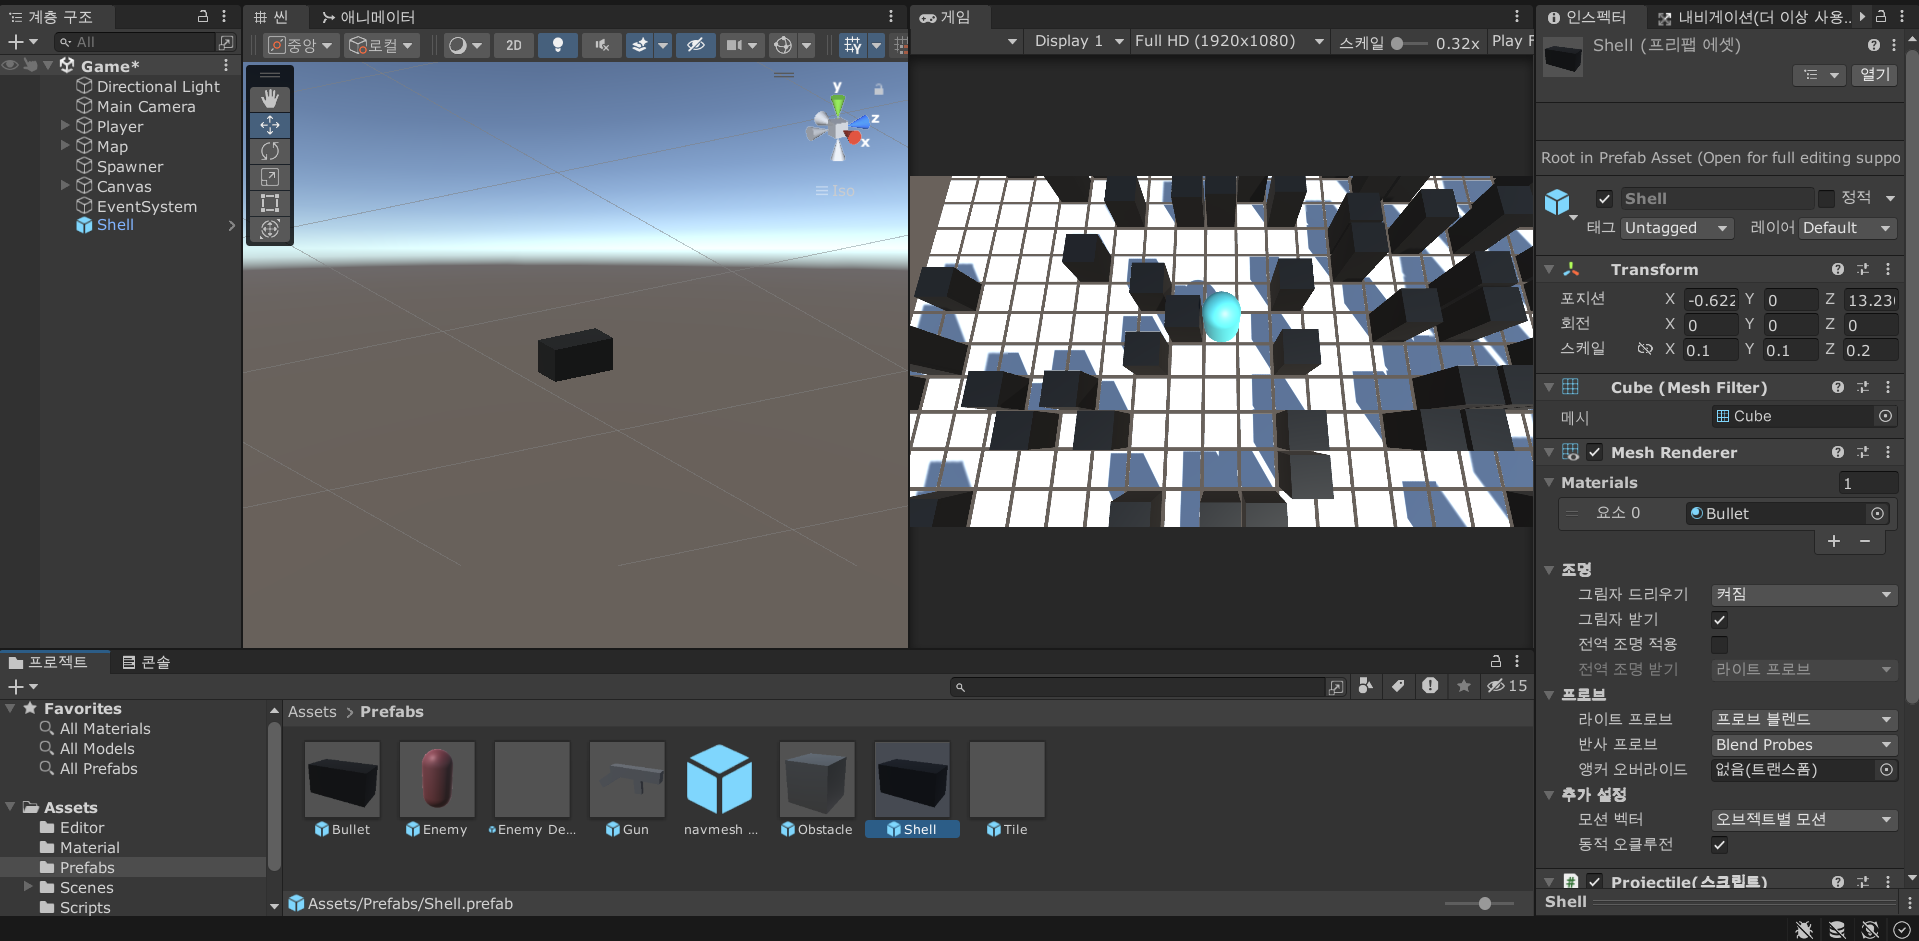Viewport: 1919px width, 941px height.
Task: Toggle the 정적 static checkbox
Action: tap(1826, 198)
